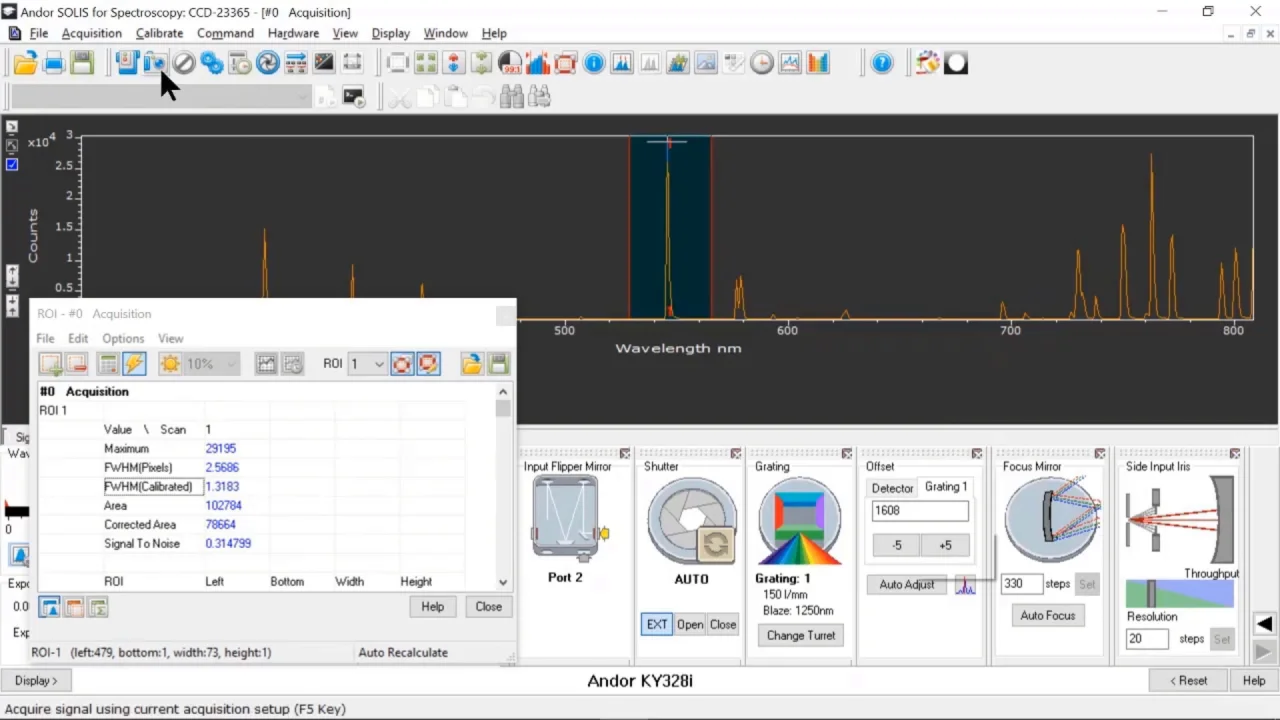Click the white circle on black icon
Screen dimensions: 1280x720
pyautogui.click(x=956, y=63)
